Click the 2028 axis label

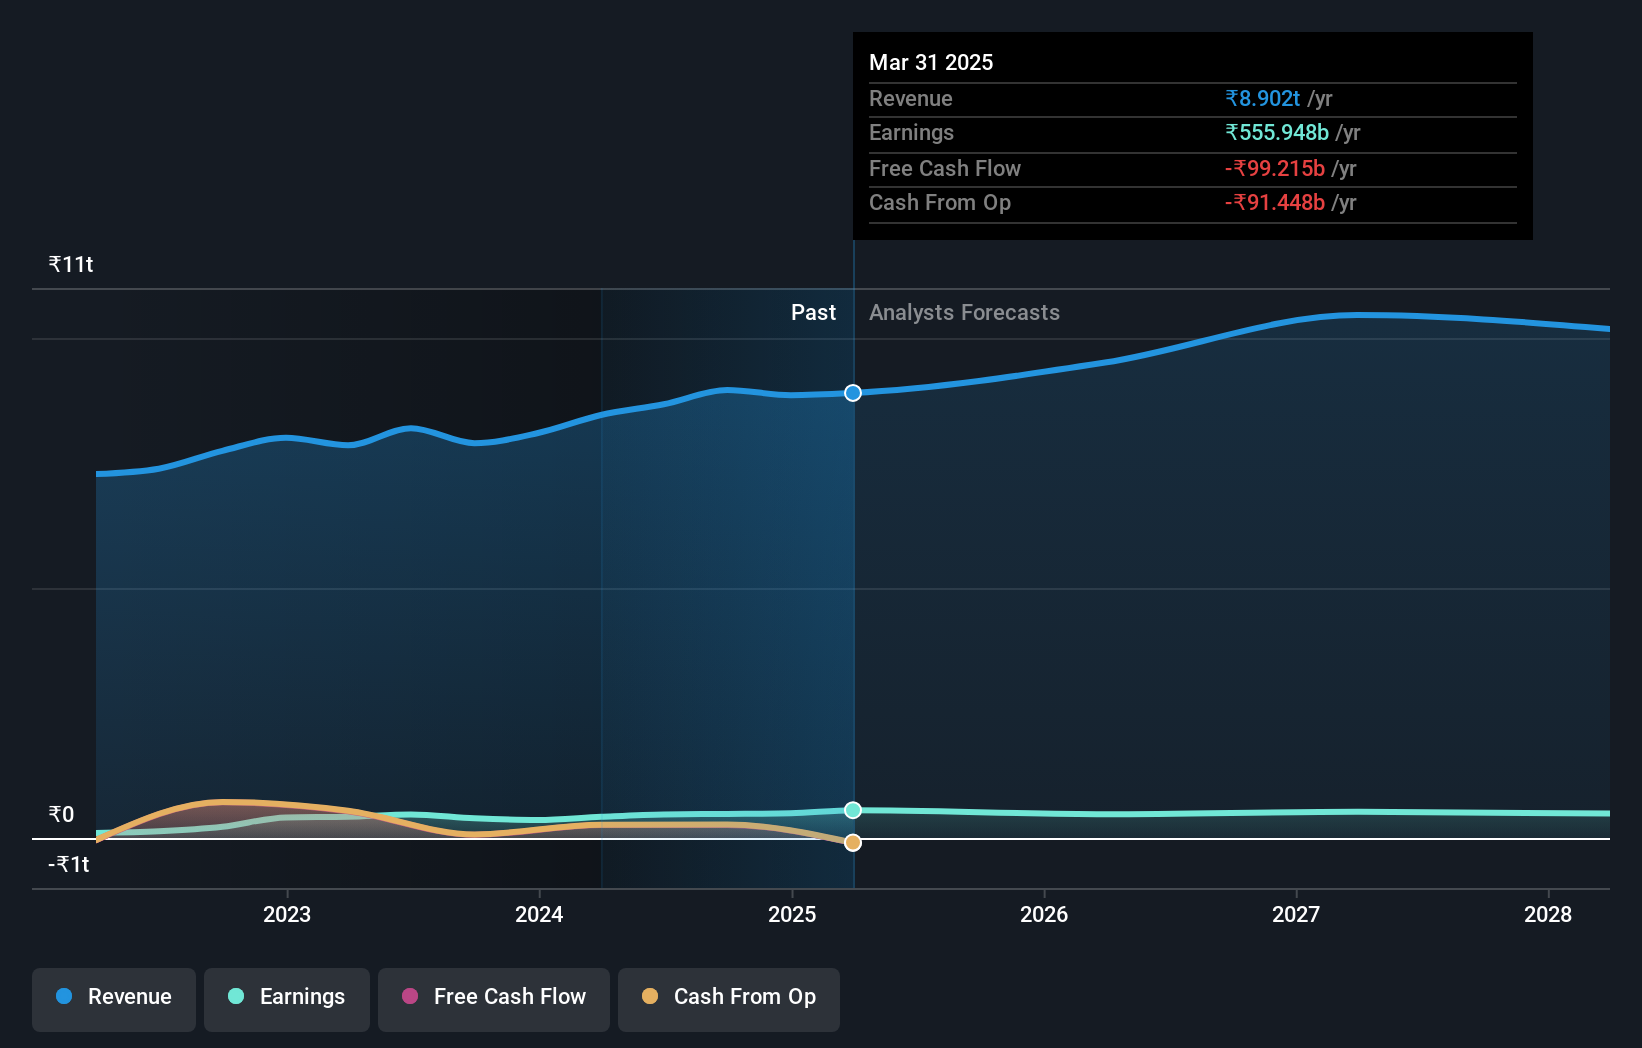(x=1548, y=914)
